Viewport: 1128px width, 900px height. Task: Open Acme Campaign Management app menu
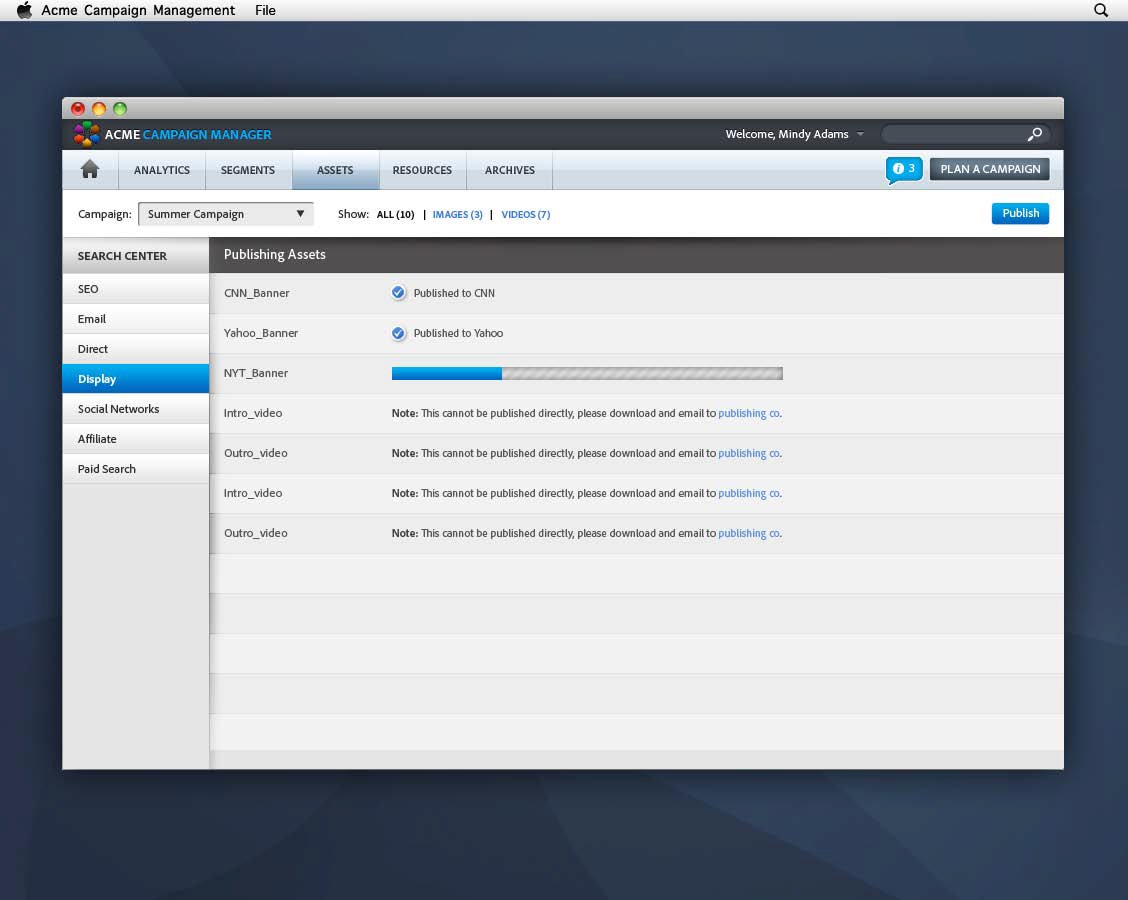coord(138,10)
